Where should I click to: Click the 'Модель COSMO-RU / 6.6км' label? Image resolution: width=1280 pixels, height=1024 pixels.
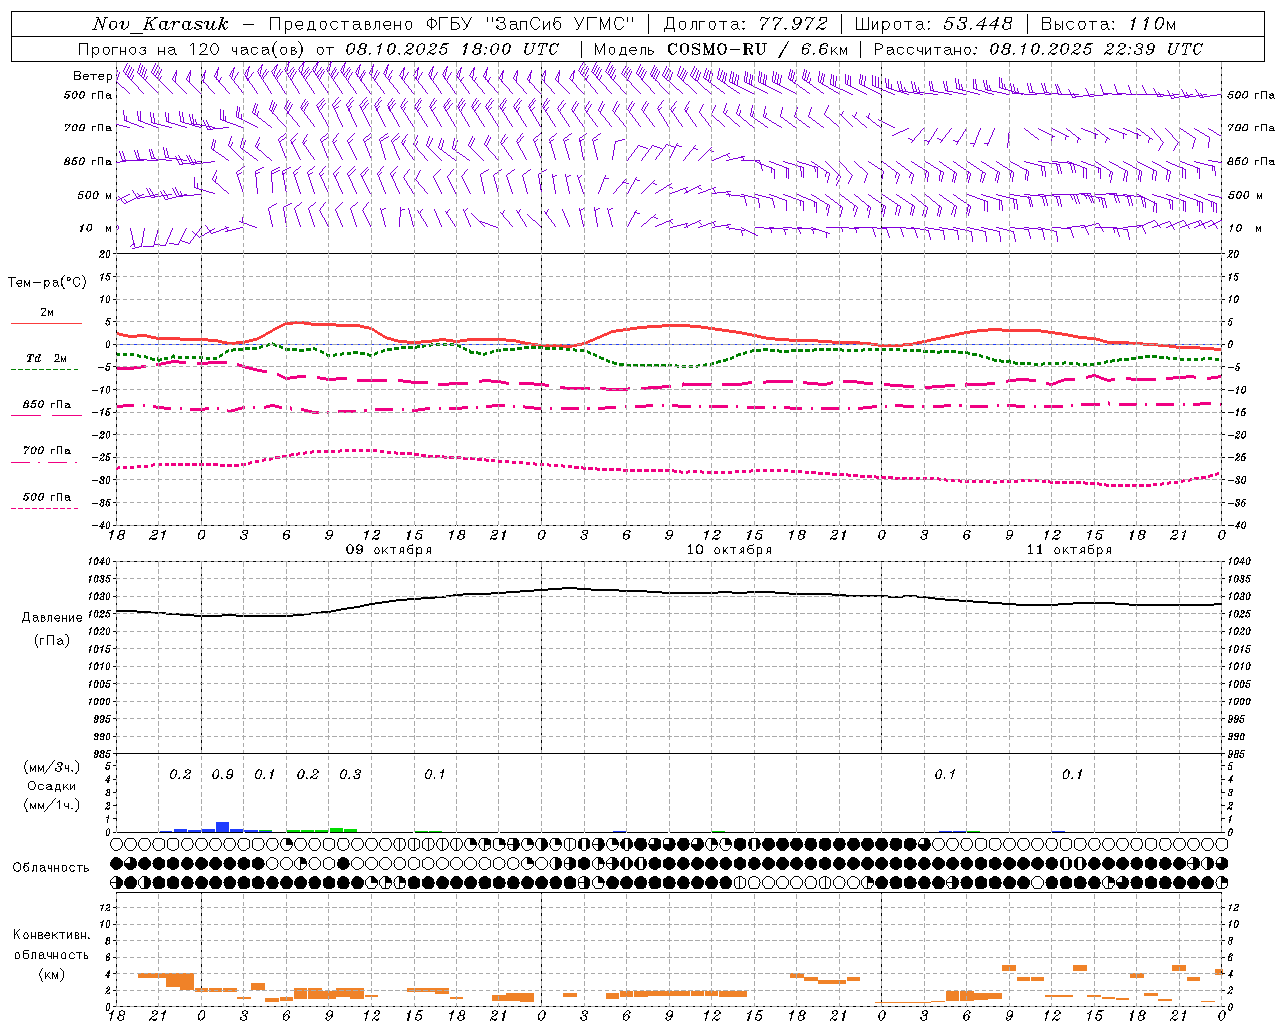pos(721,49)
